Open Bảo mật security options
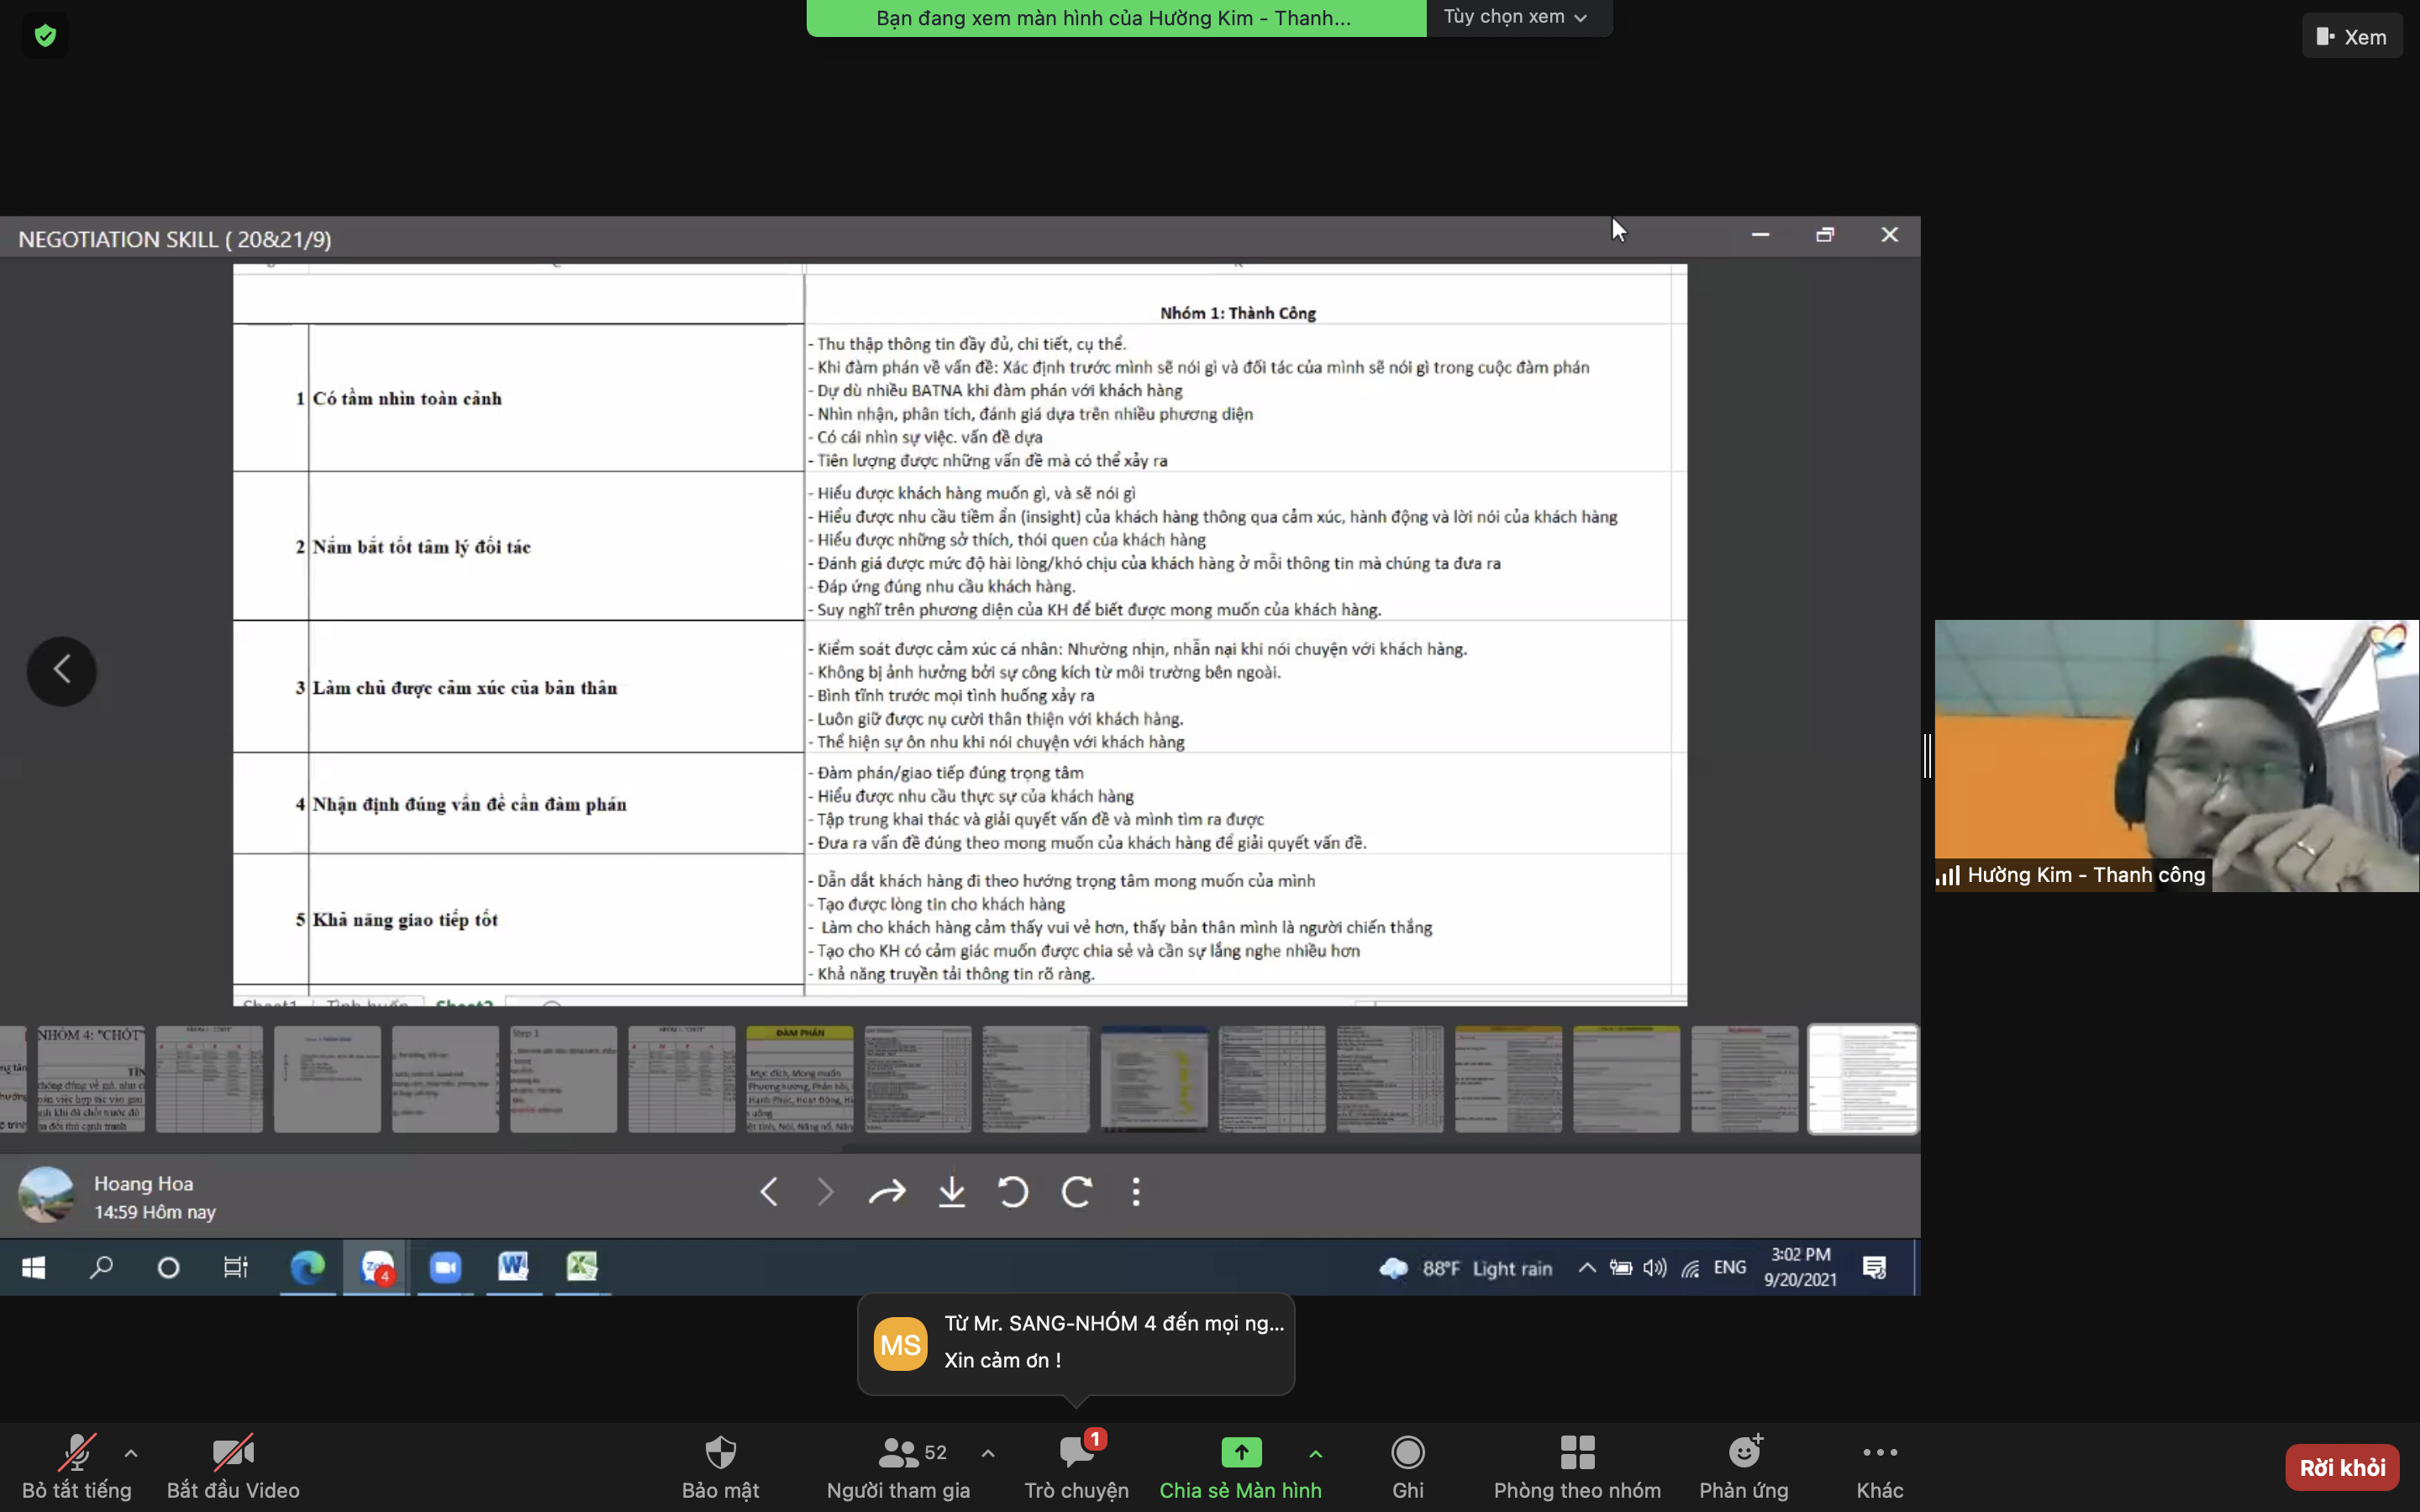2420x1512 pixels. 720,1466
